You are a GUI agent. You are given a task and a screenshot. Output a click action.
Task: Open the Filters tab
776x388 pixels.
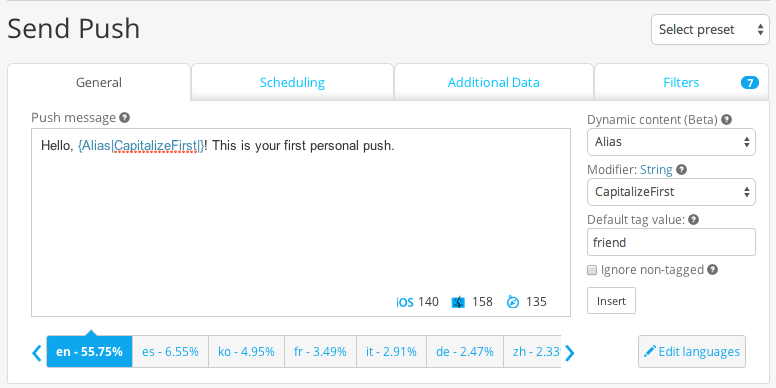click(681, 82)
